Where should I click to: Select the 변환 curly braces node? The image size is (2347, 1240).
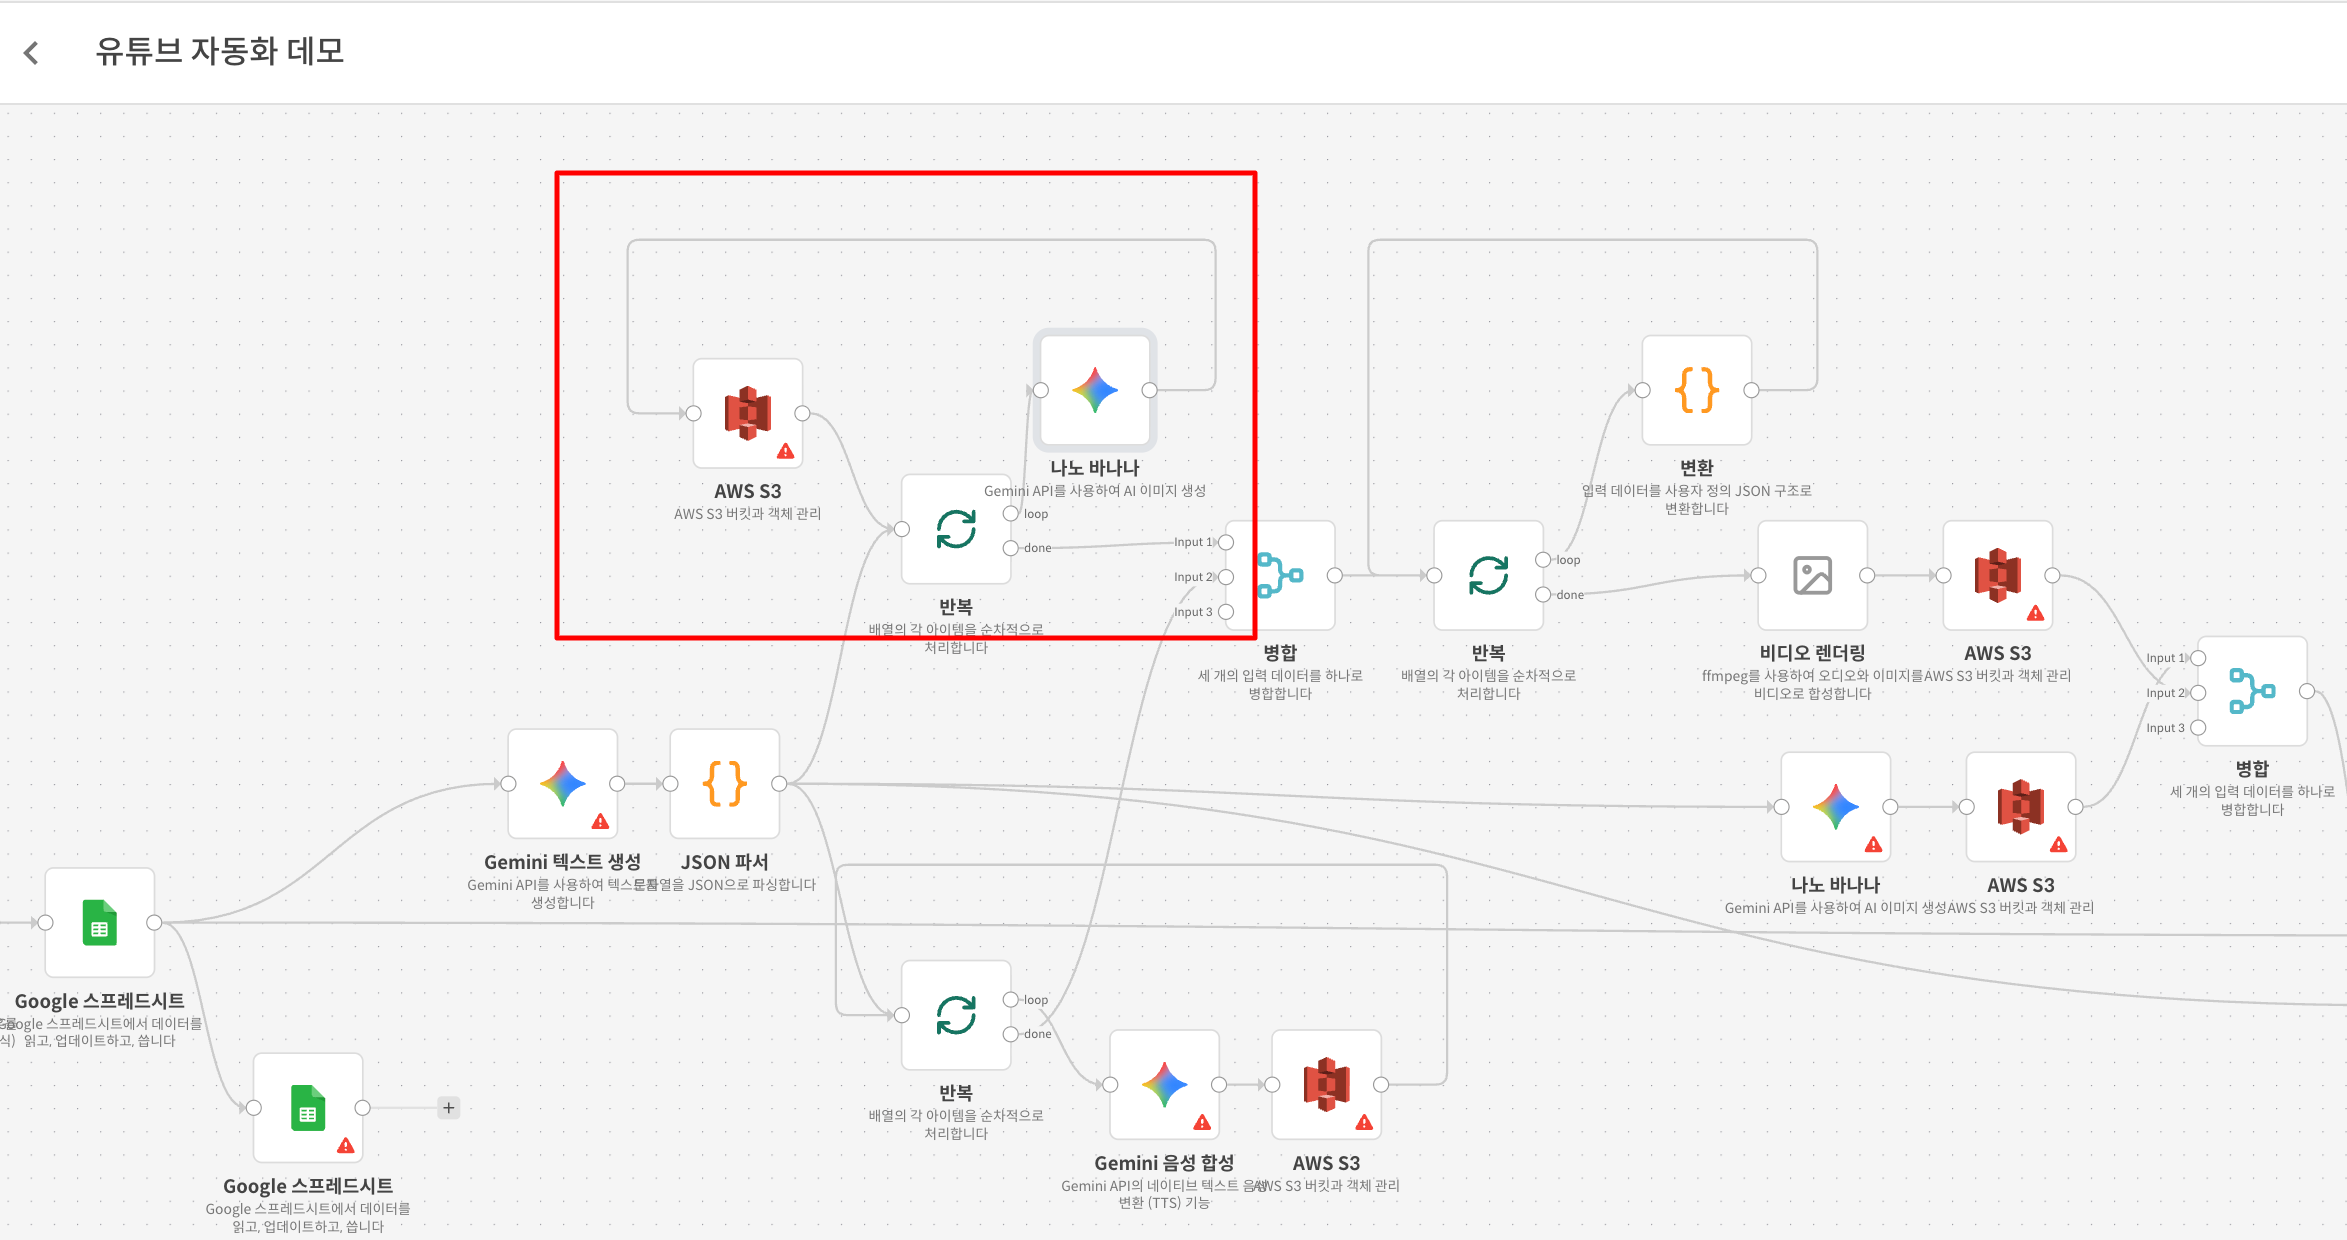(x=1696, y=390)
